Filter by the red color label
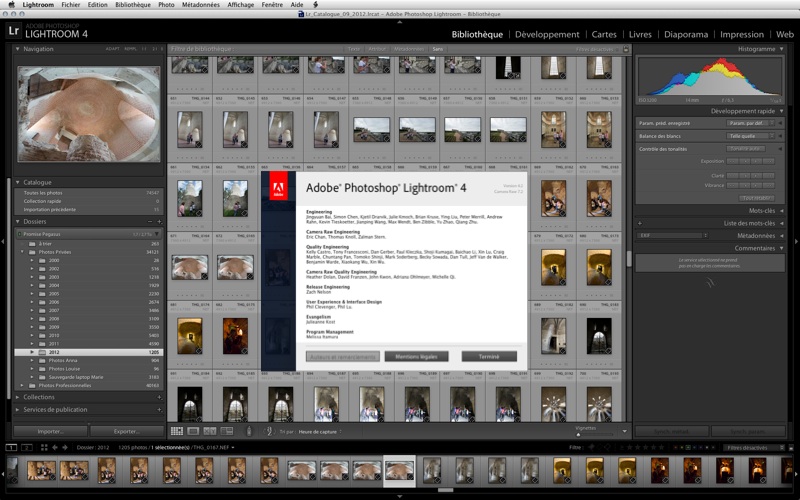Image resolution: width=800 pixels, height=500 pixels. click(676, 447)
